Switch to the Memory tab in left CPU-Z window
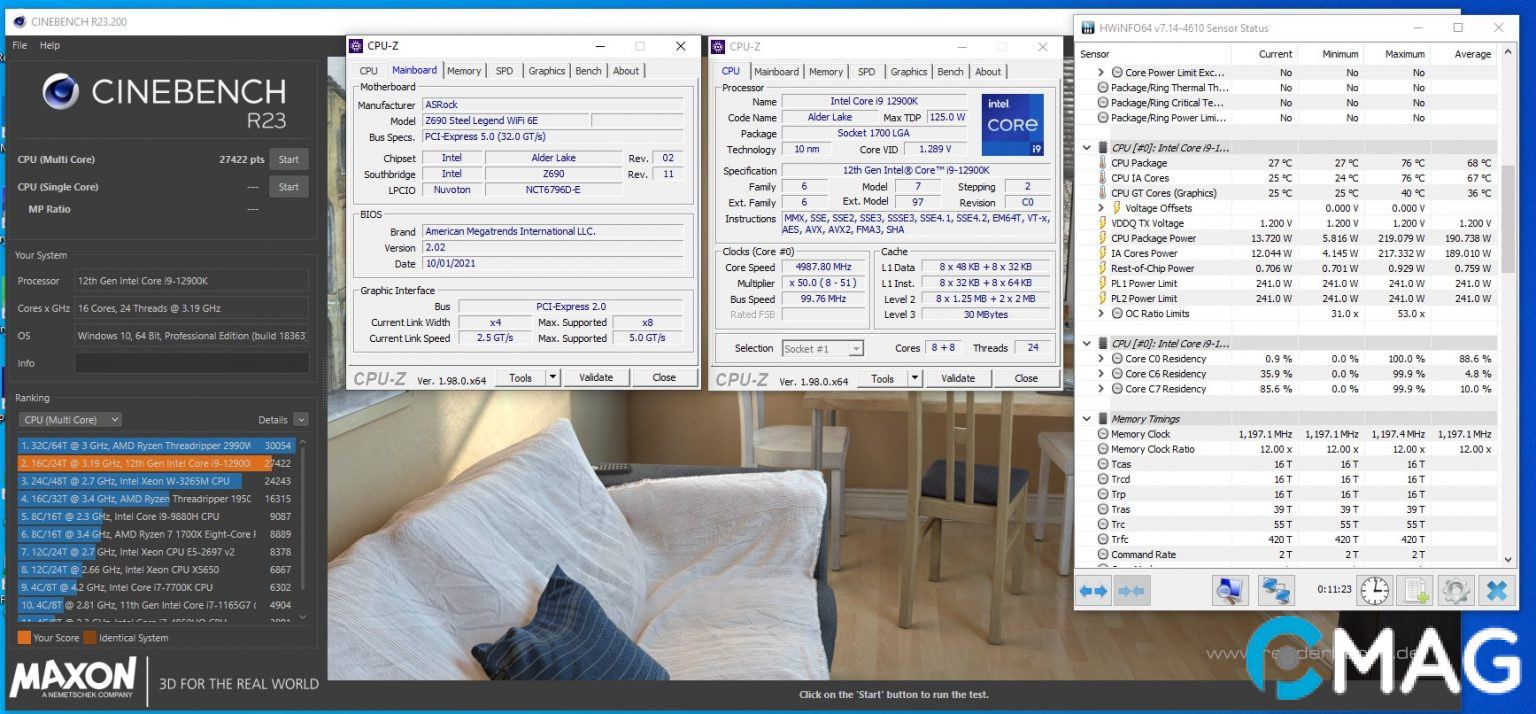The image size is (1536, 714). [463, 71]
